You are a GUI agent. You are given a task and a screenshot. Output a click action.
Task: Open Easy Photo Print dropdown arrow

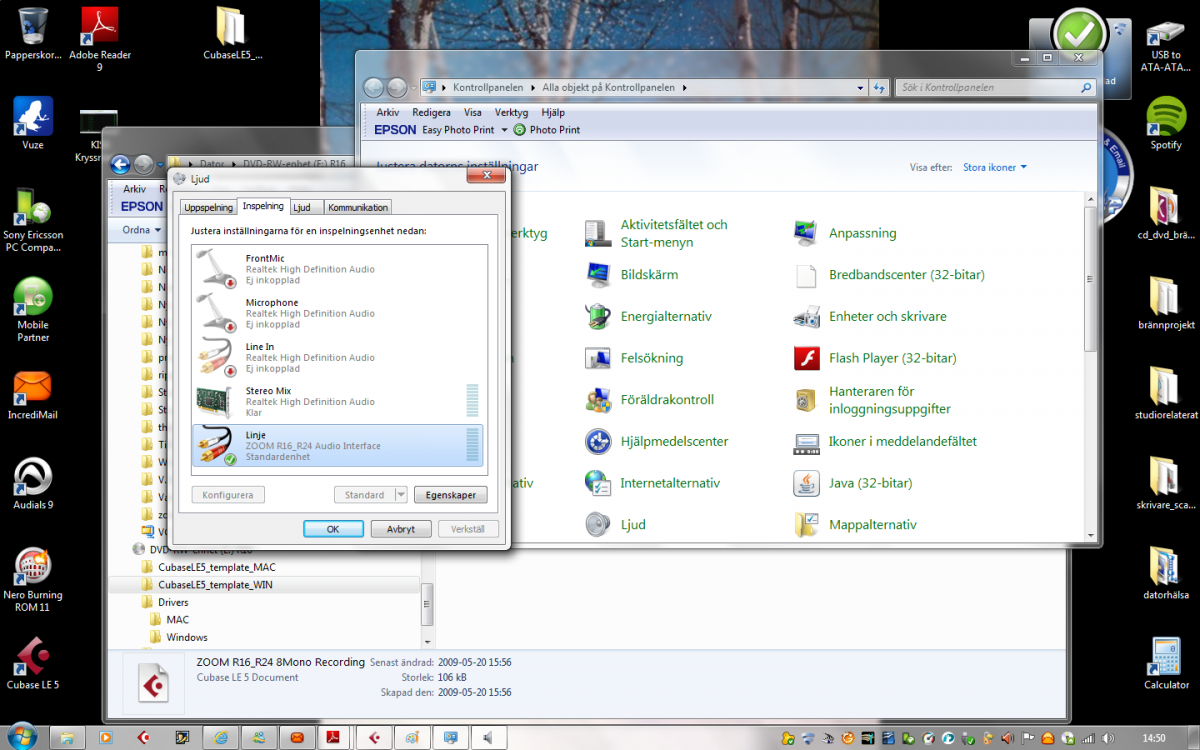point(505,130)
